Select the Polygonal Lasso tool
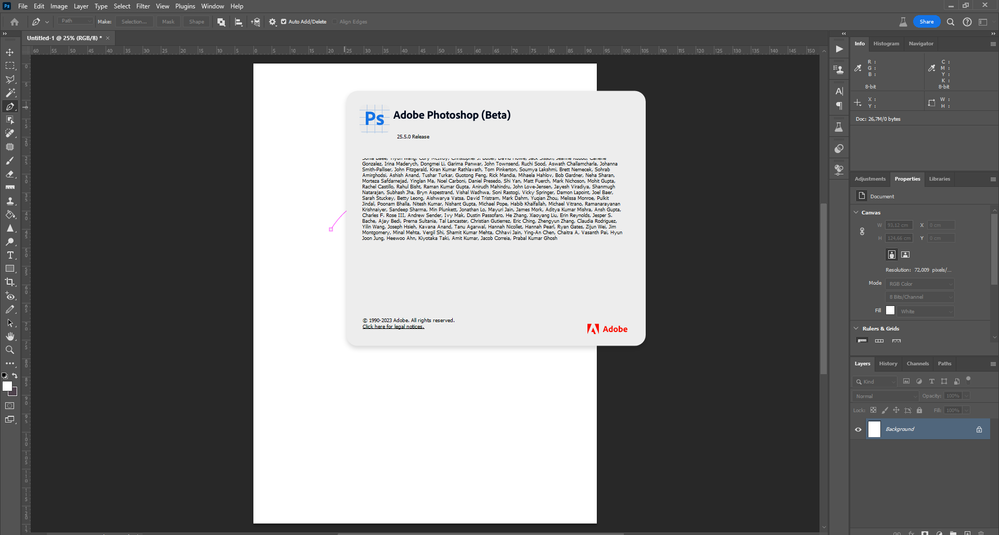This screenshot has height=535, width=999. tap(10, 80)
